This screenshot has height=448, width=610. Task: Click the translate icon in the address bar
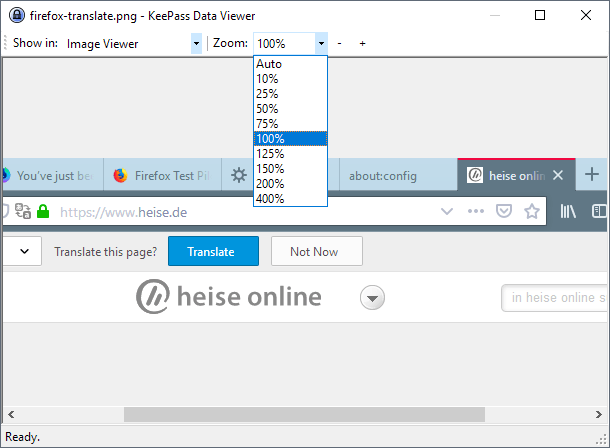[x=23, y=211]
